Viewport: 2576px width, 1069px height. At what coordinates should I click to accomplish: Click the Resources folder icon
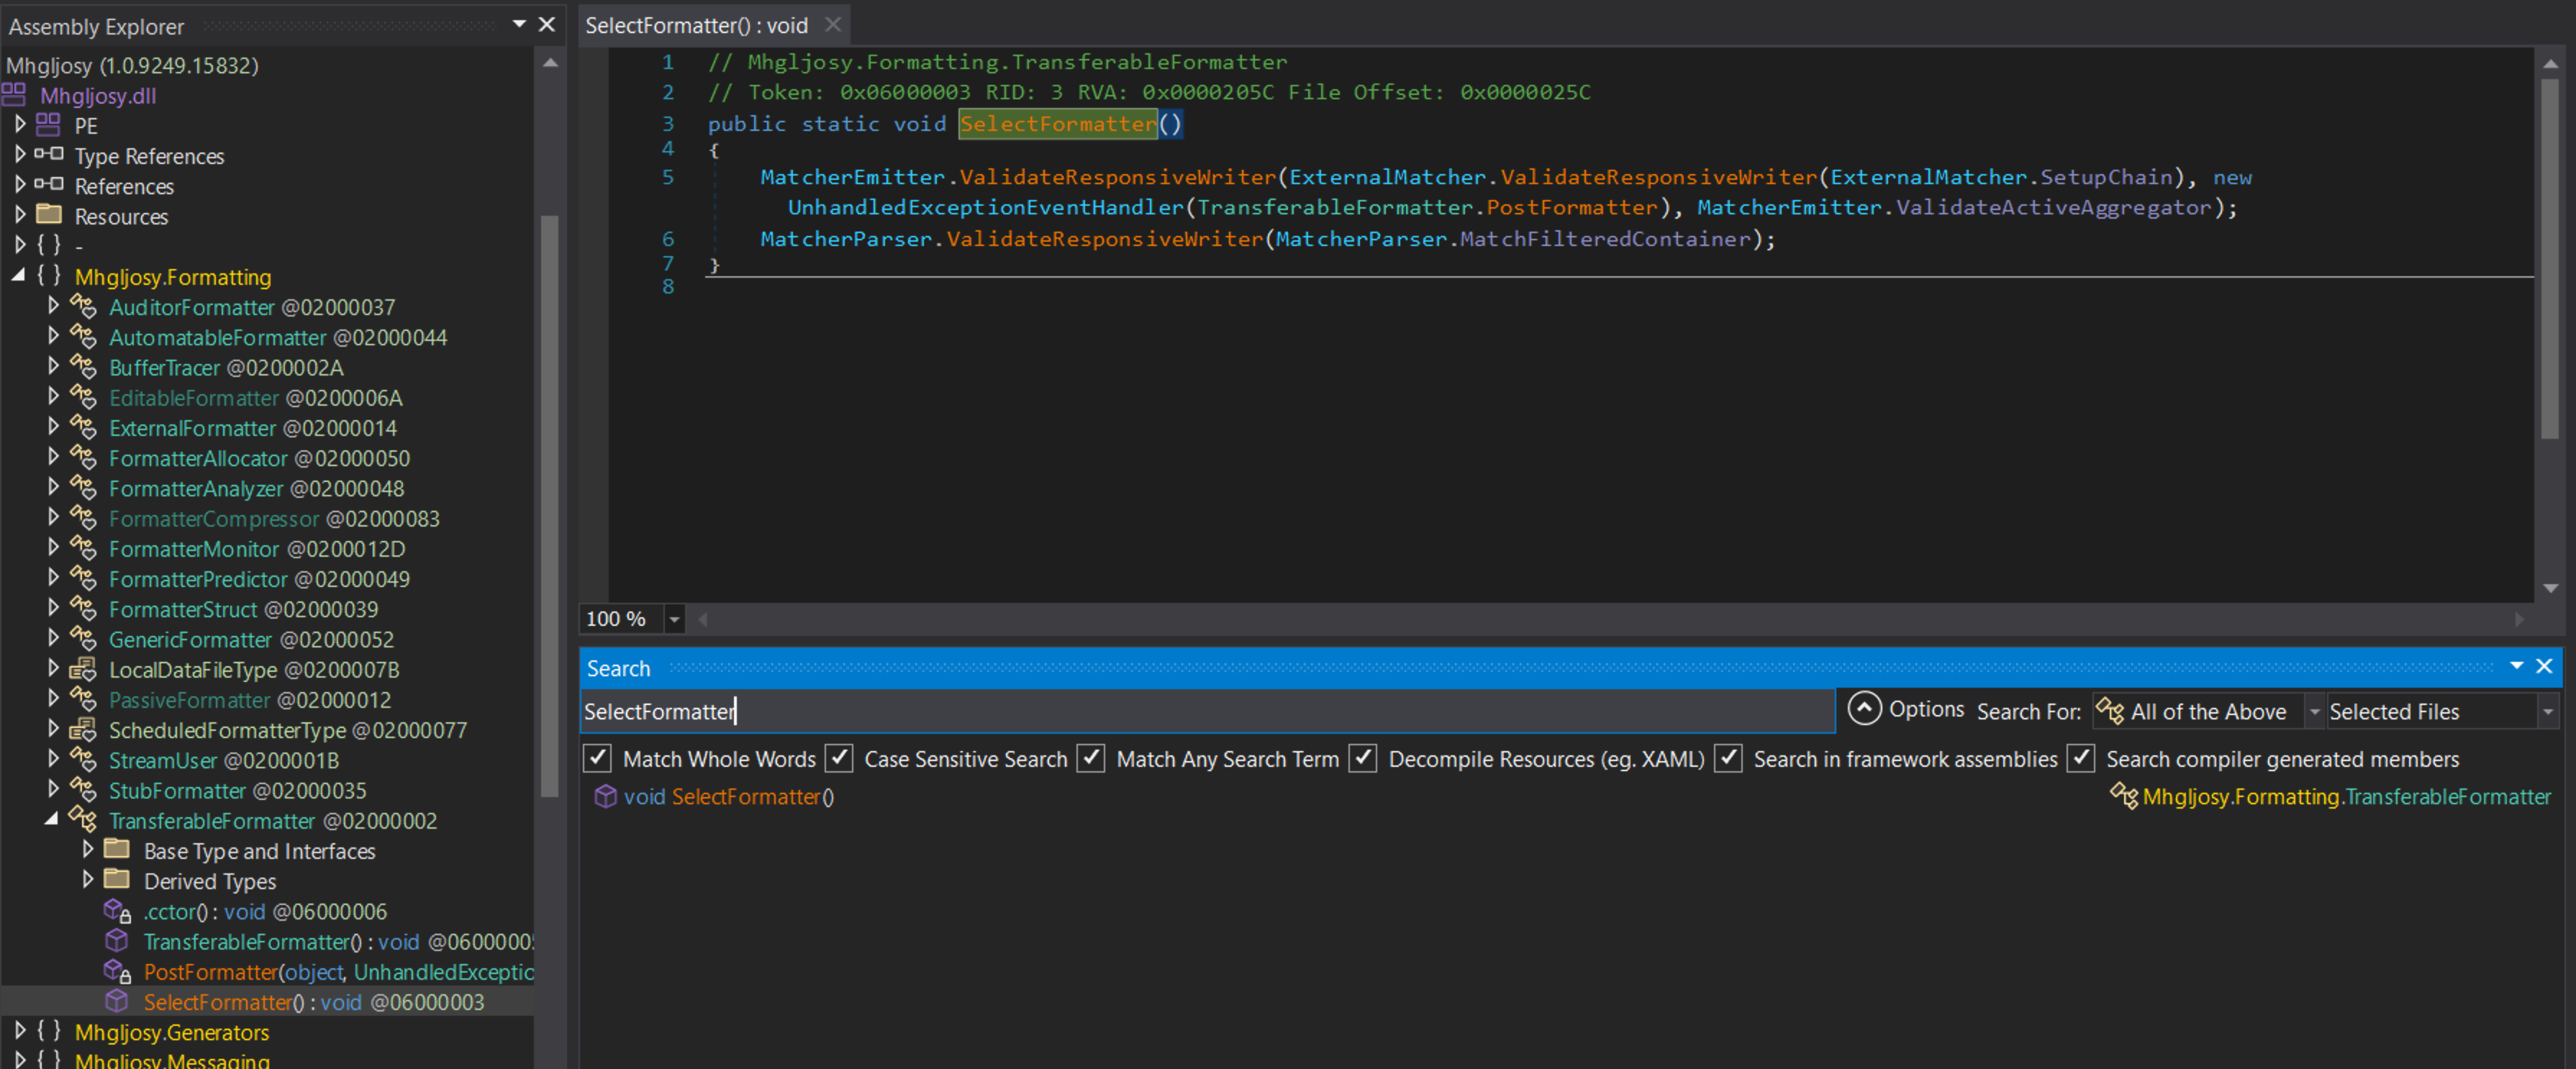(x=49, y=215)
